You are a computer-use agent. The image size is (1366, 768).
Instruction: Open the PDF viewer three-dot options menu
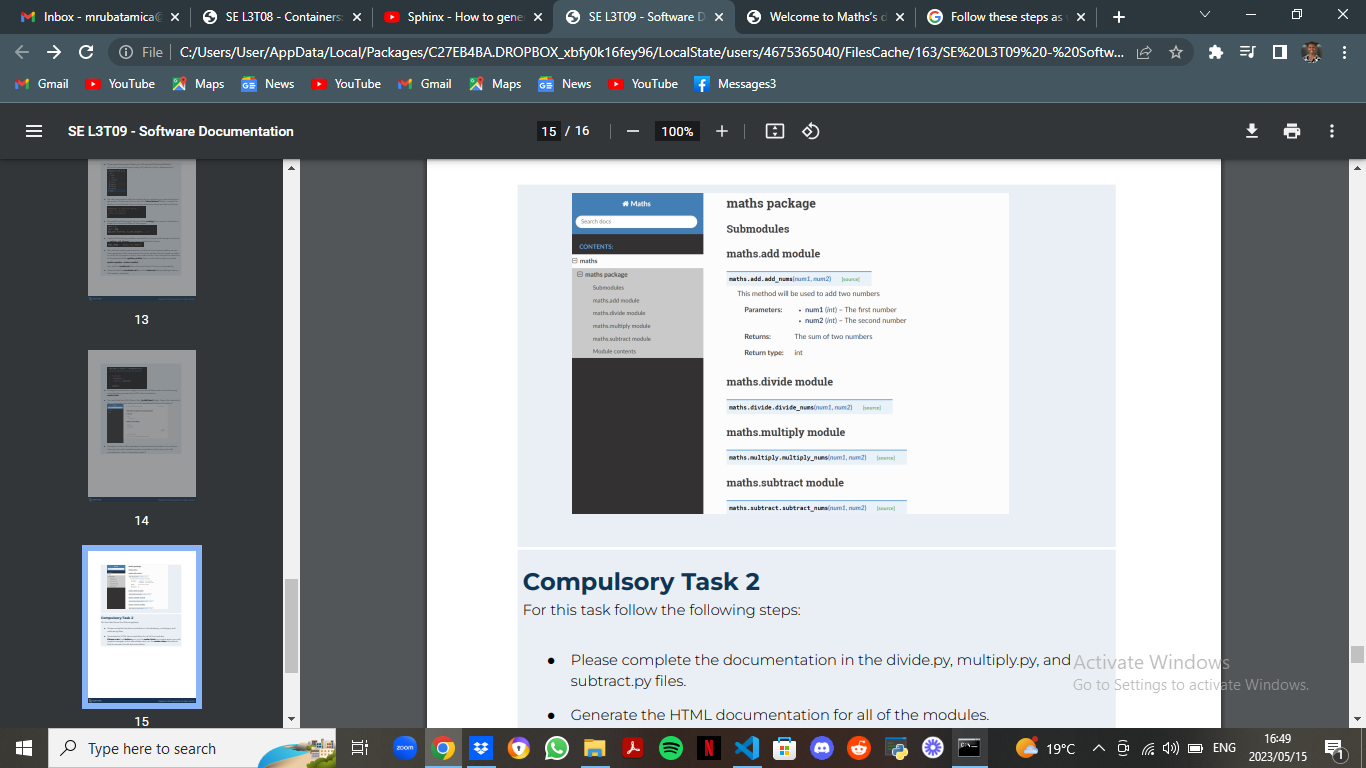[1331, 130]
